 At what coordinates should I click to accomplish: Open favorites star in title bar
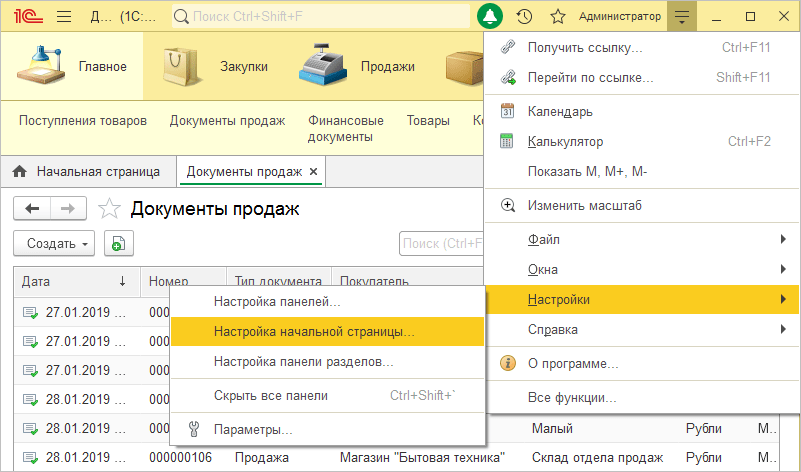[558, 16]
